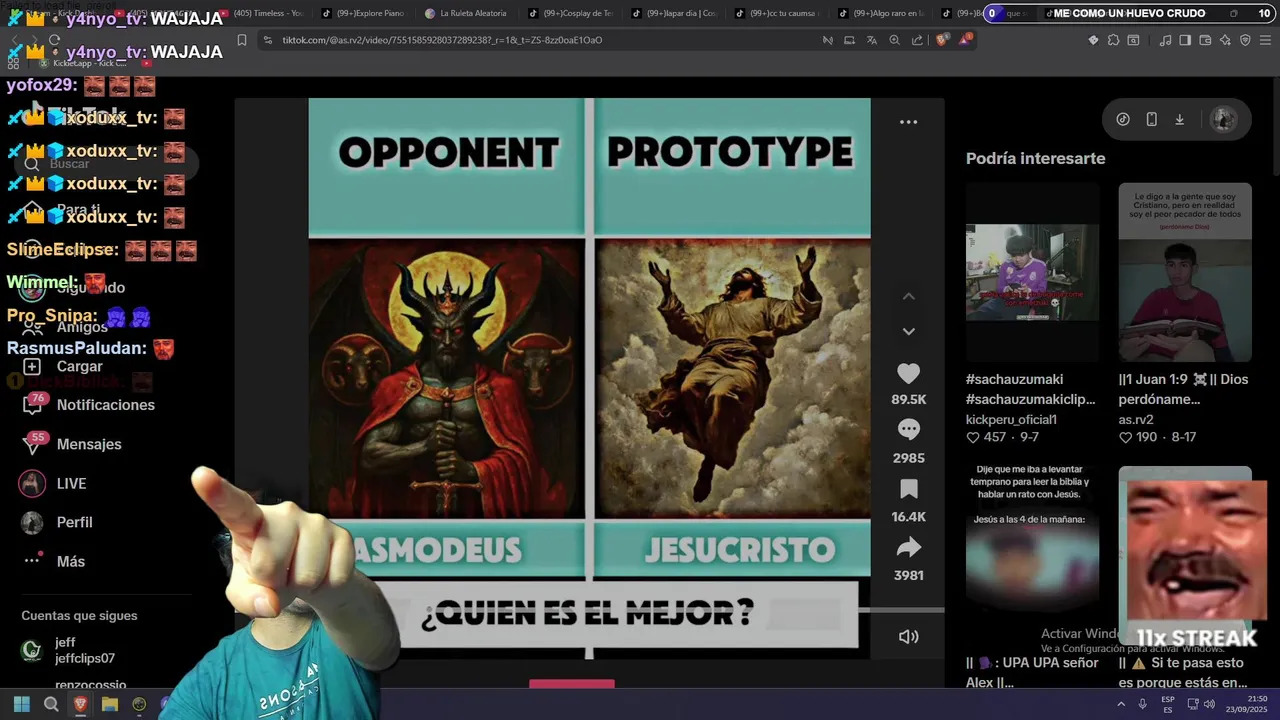Screen dimensions: 1280x720
Task: Open Windows taskbar search icon
Action: tap(51, 704)
